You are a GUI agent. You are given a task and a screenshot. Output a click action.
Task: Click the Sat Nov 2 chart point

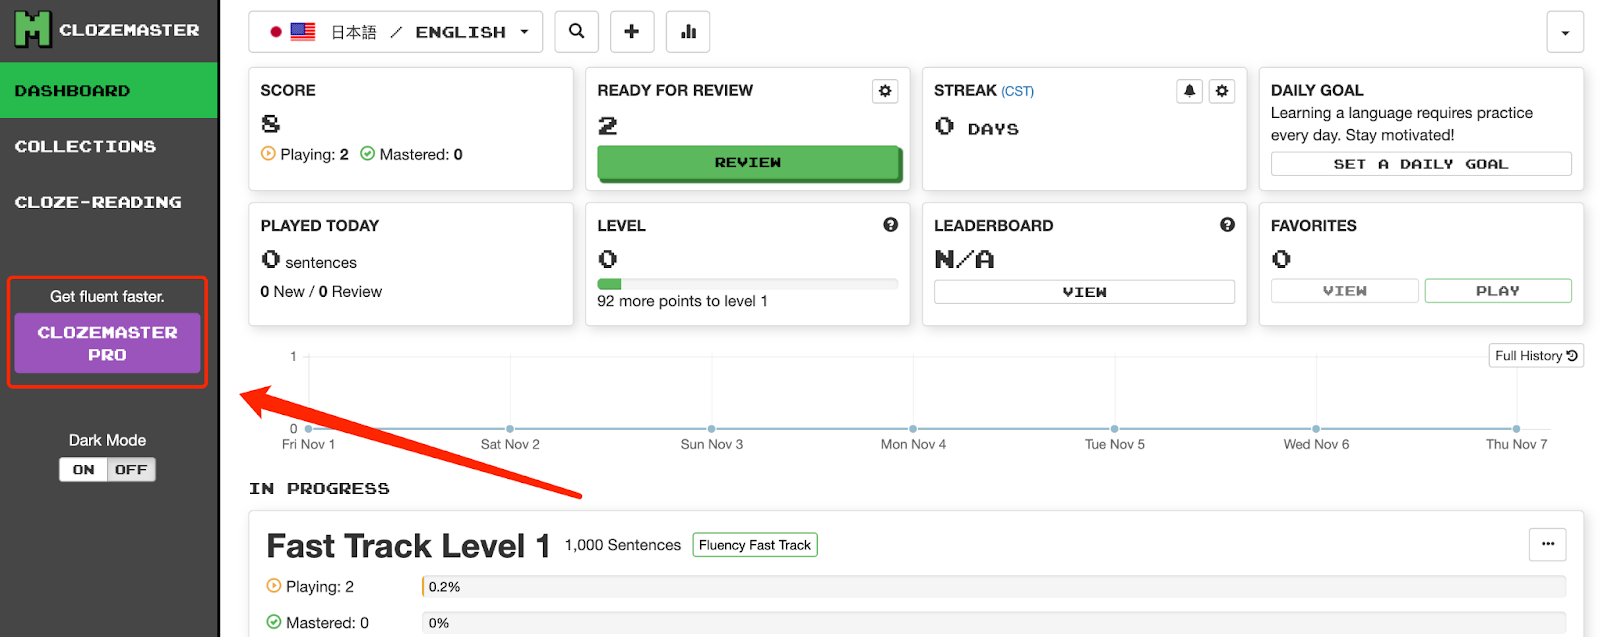point(510,429)
